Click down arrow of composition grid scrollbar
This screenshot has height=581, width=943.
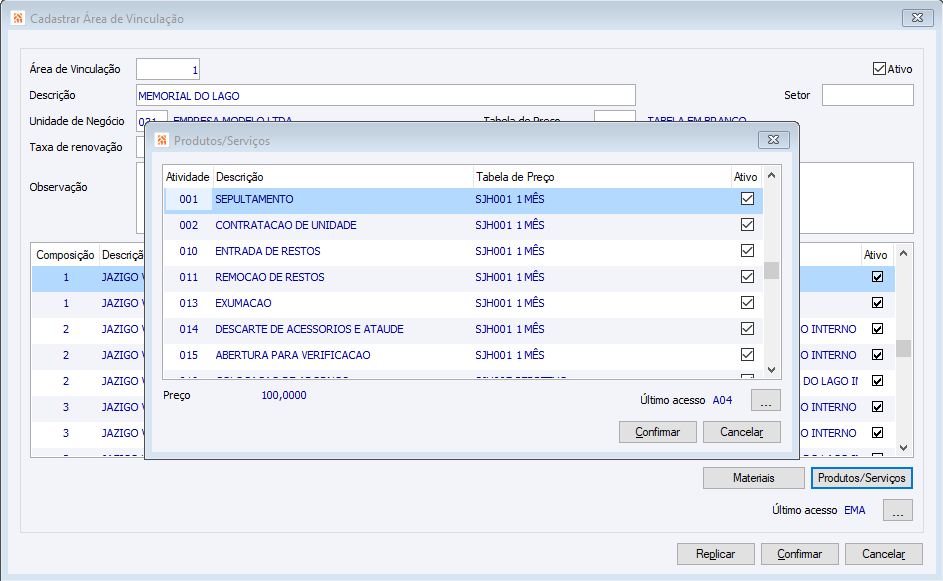click(903, 447)
